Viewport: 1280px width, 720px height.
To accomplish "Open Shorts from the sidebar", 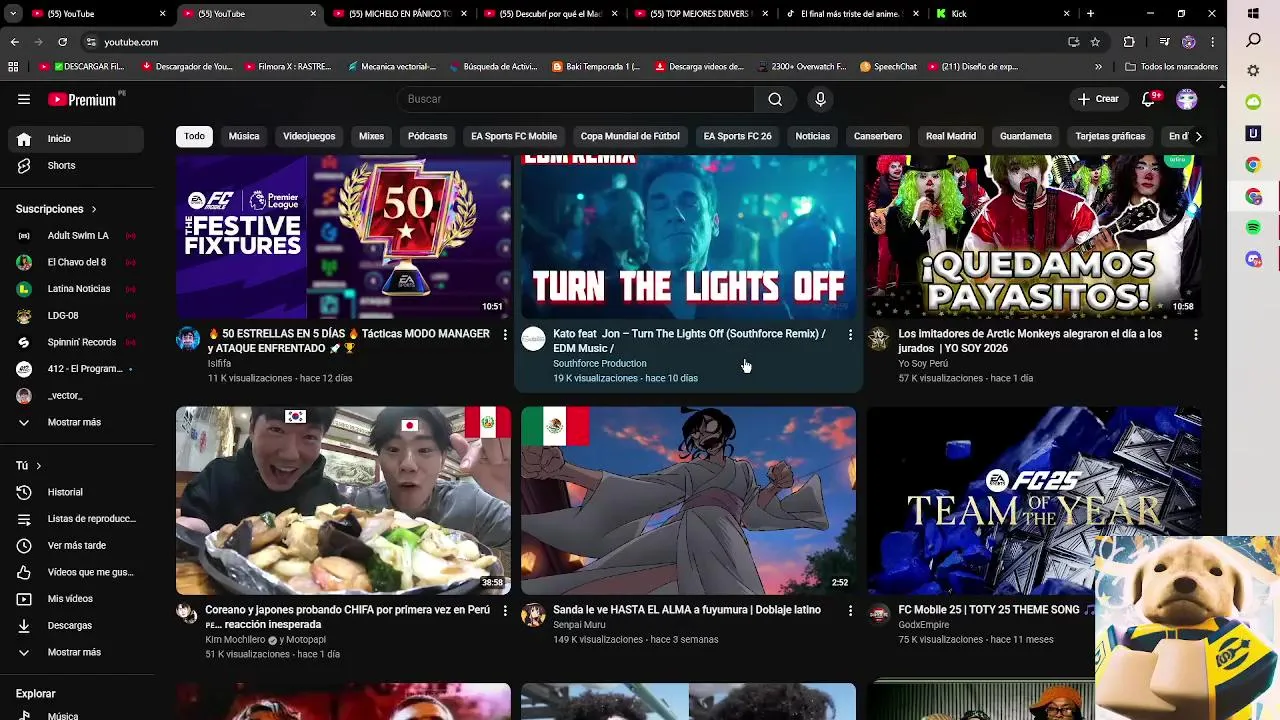I will click(x=76, y=165).
